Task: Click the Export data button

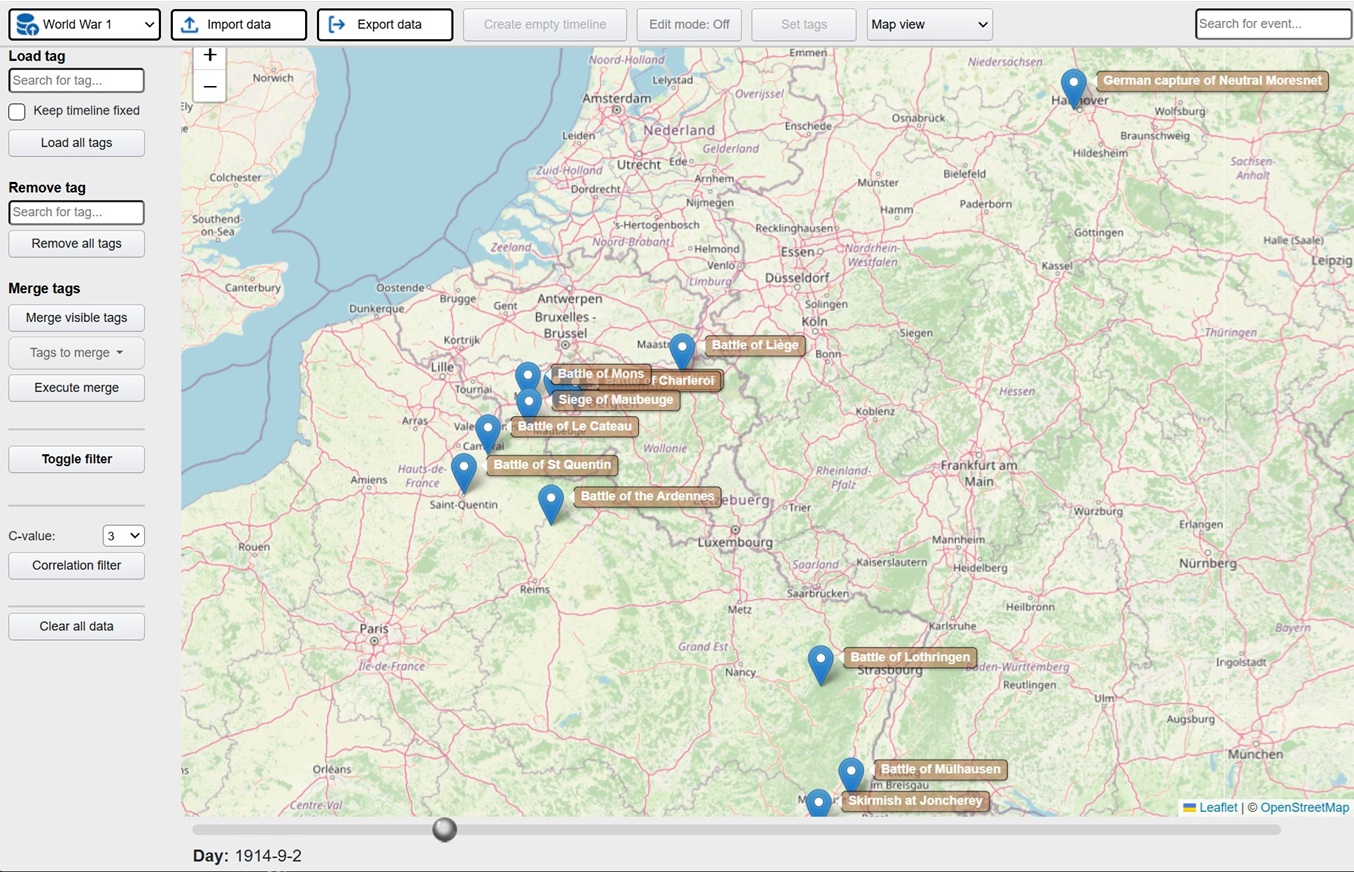Action: 385,24
